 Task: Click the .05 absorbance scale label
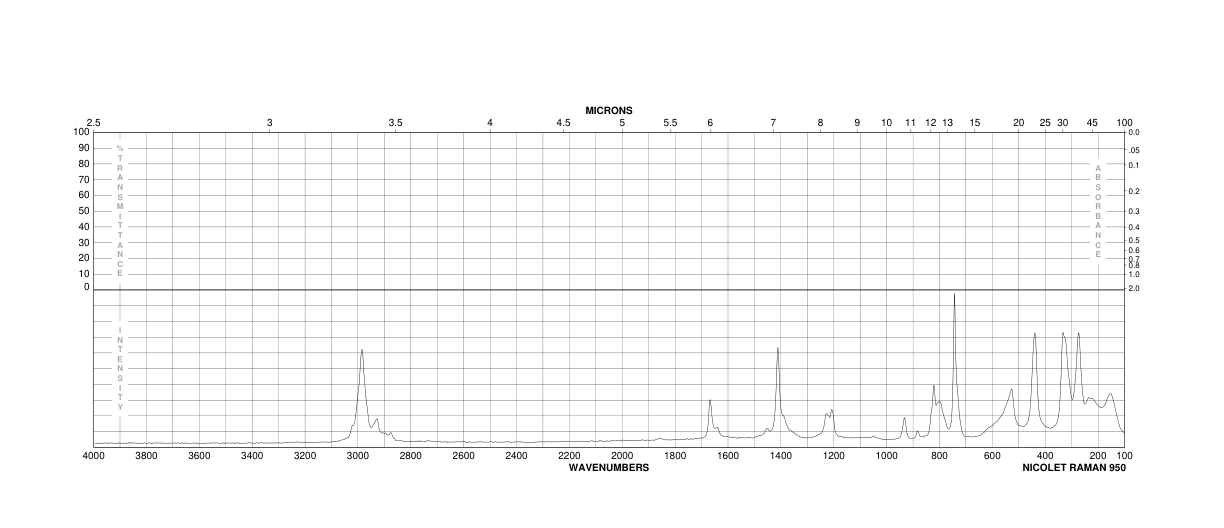click(1134, 150)
